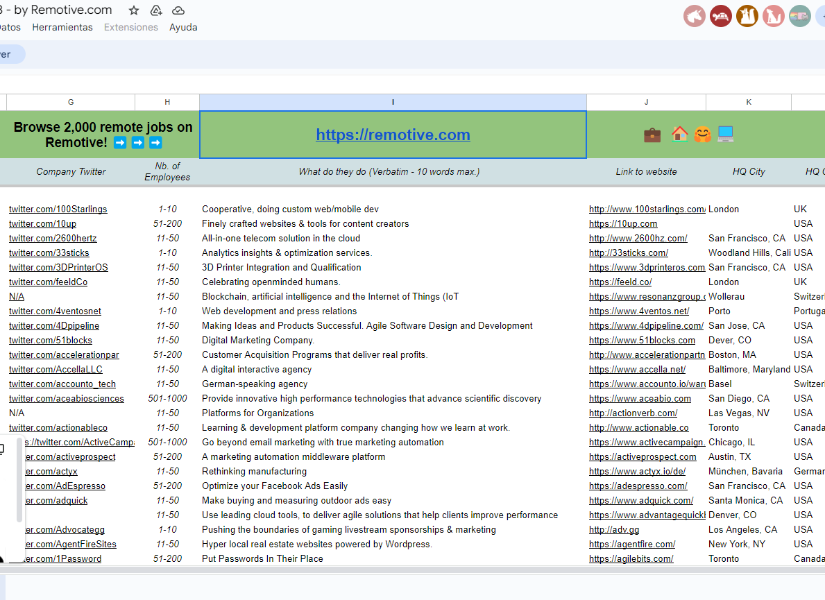The height and width of the screenshot is (600, 825).
Task: Star the spreadsheet with the star icon
Action: pyautogui.click(x=133, y=10)
